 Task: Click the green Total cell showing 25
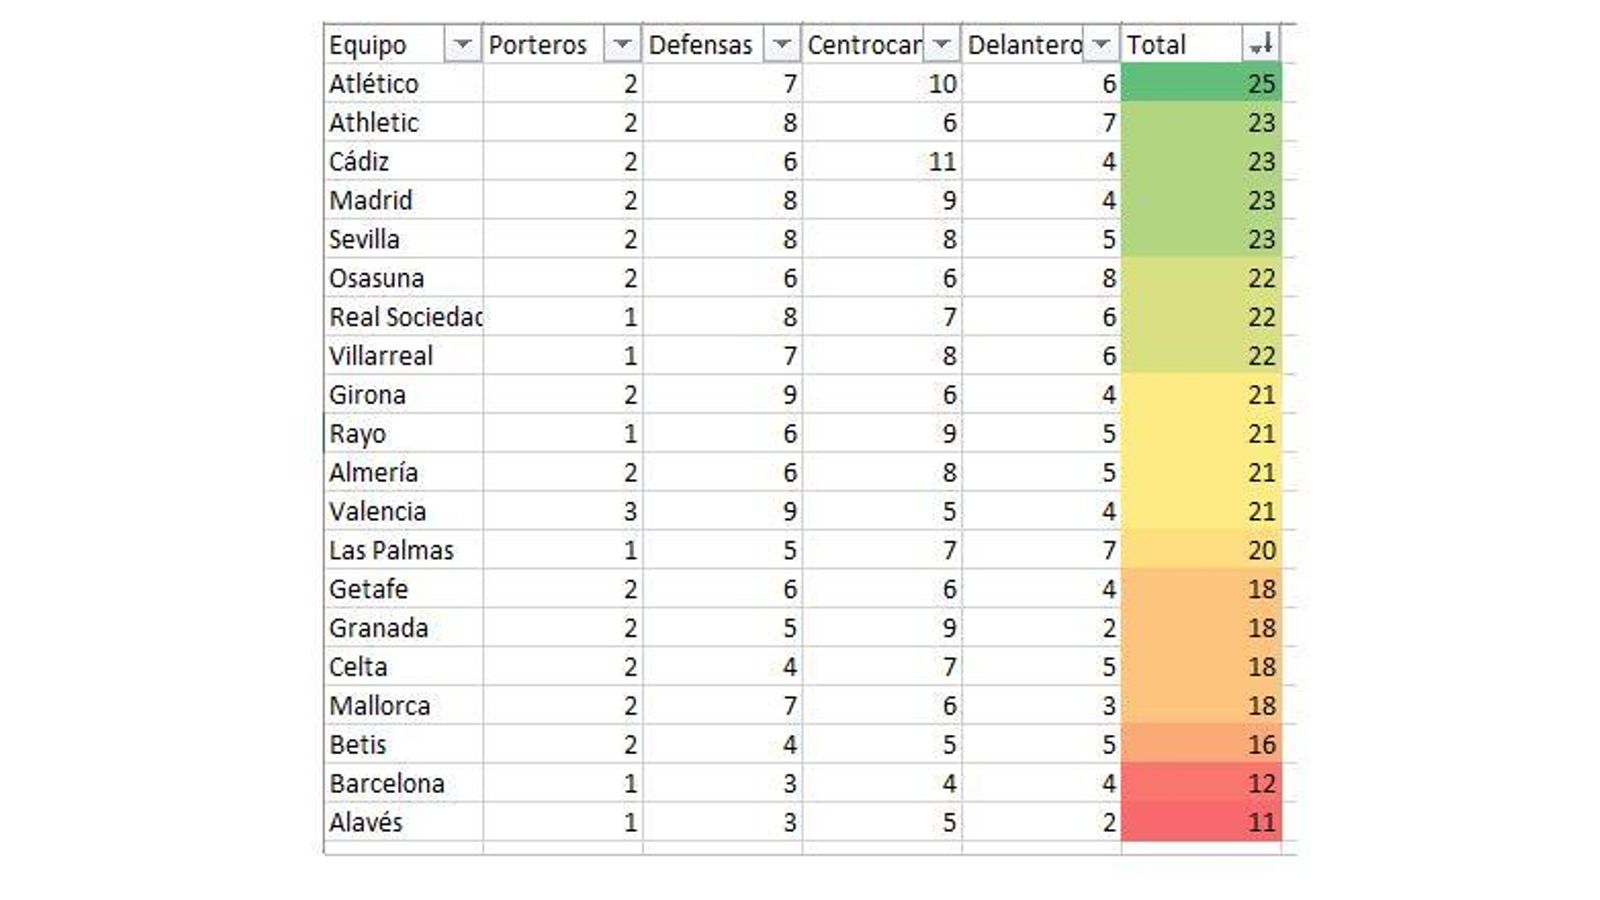point(1200,83)
